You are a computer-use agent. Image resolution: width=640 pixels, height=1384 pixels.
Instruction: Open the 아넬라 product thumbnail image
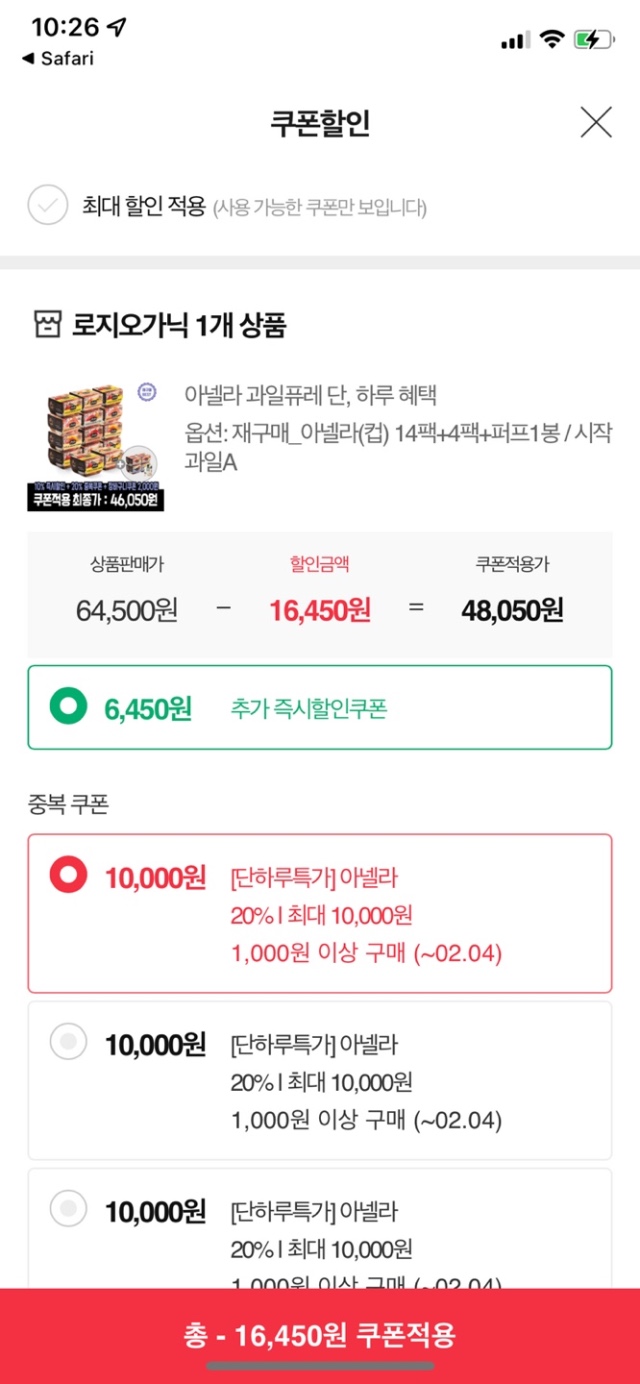click(x=95, y=445)
